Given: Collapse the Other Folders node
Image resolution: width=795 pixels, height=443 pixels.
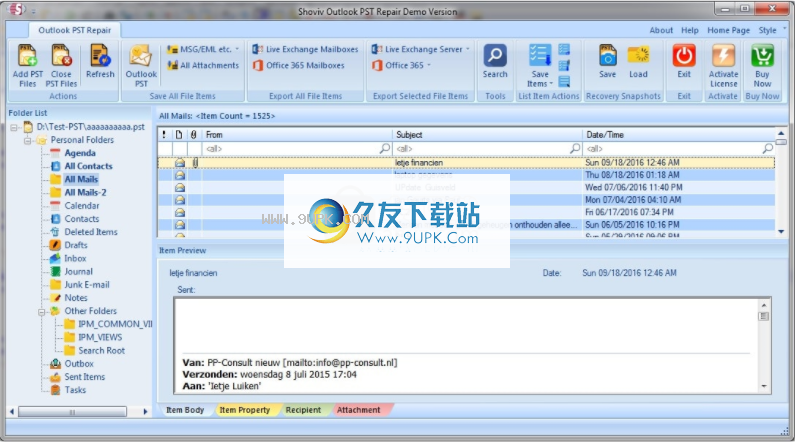Looking at the screenshot, I should coord(42,312).
